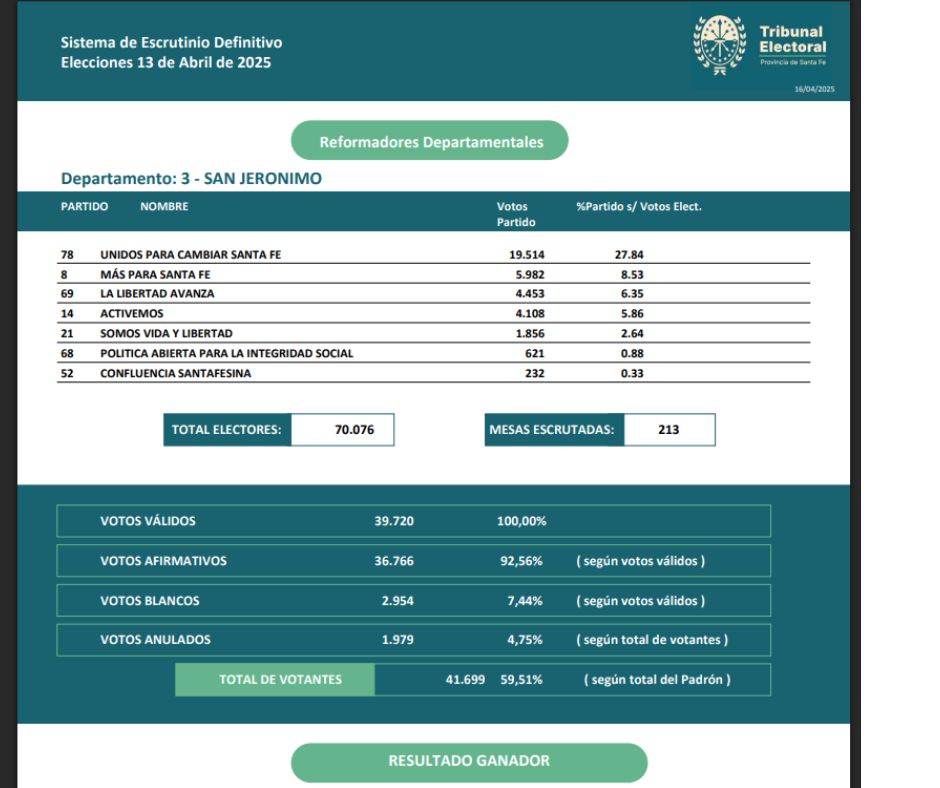The width and height of the screenshot is (940, 788).
Task: Click the VOTOS AFIRMATIVOS row
Action: pyautogui.click(x=413, y=561)
